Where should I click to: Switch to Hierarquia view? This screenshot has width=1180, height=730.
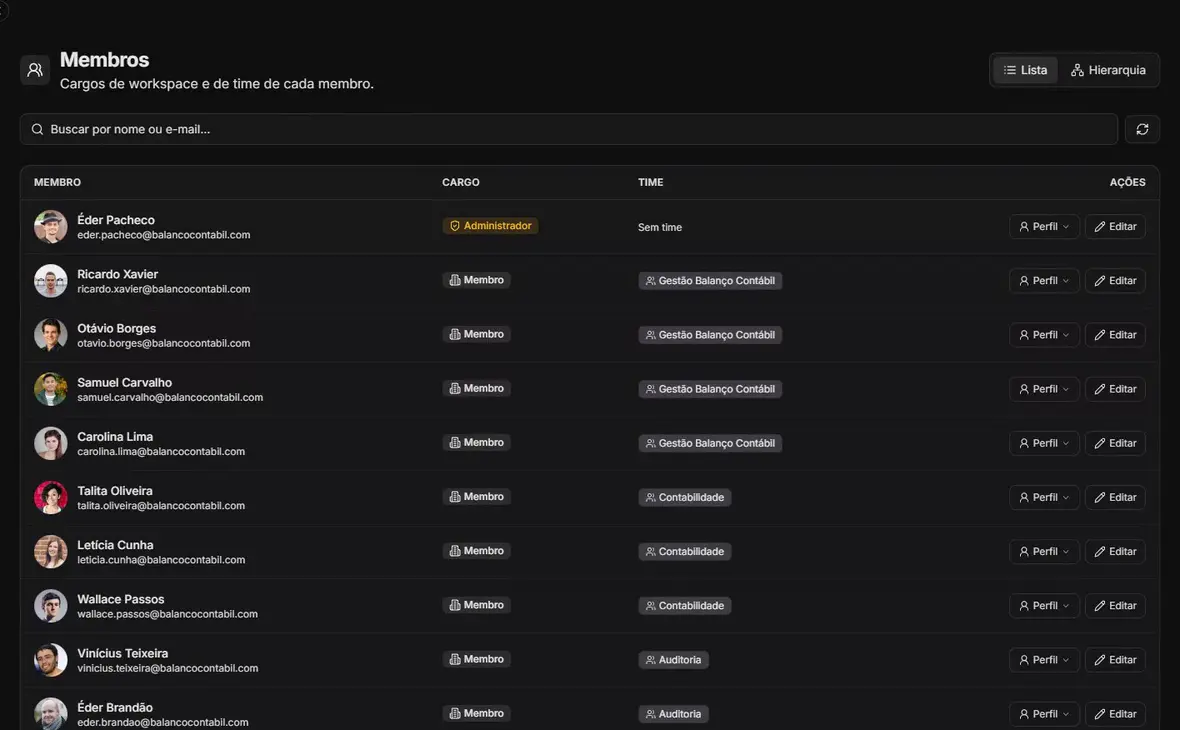(x=1108, y=70)
